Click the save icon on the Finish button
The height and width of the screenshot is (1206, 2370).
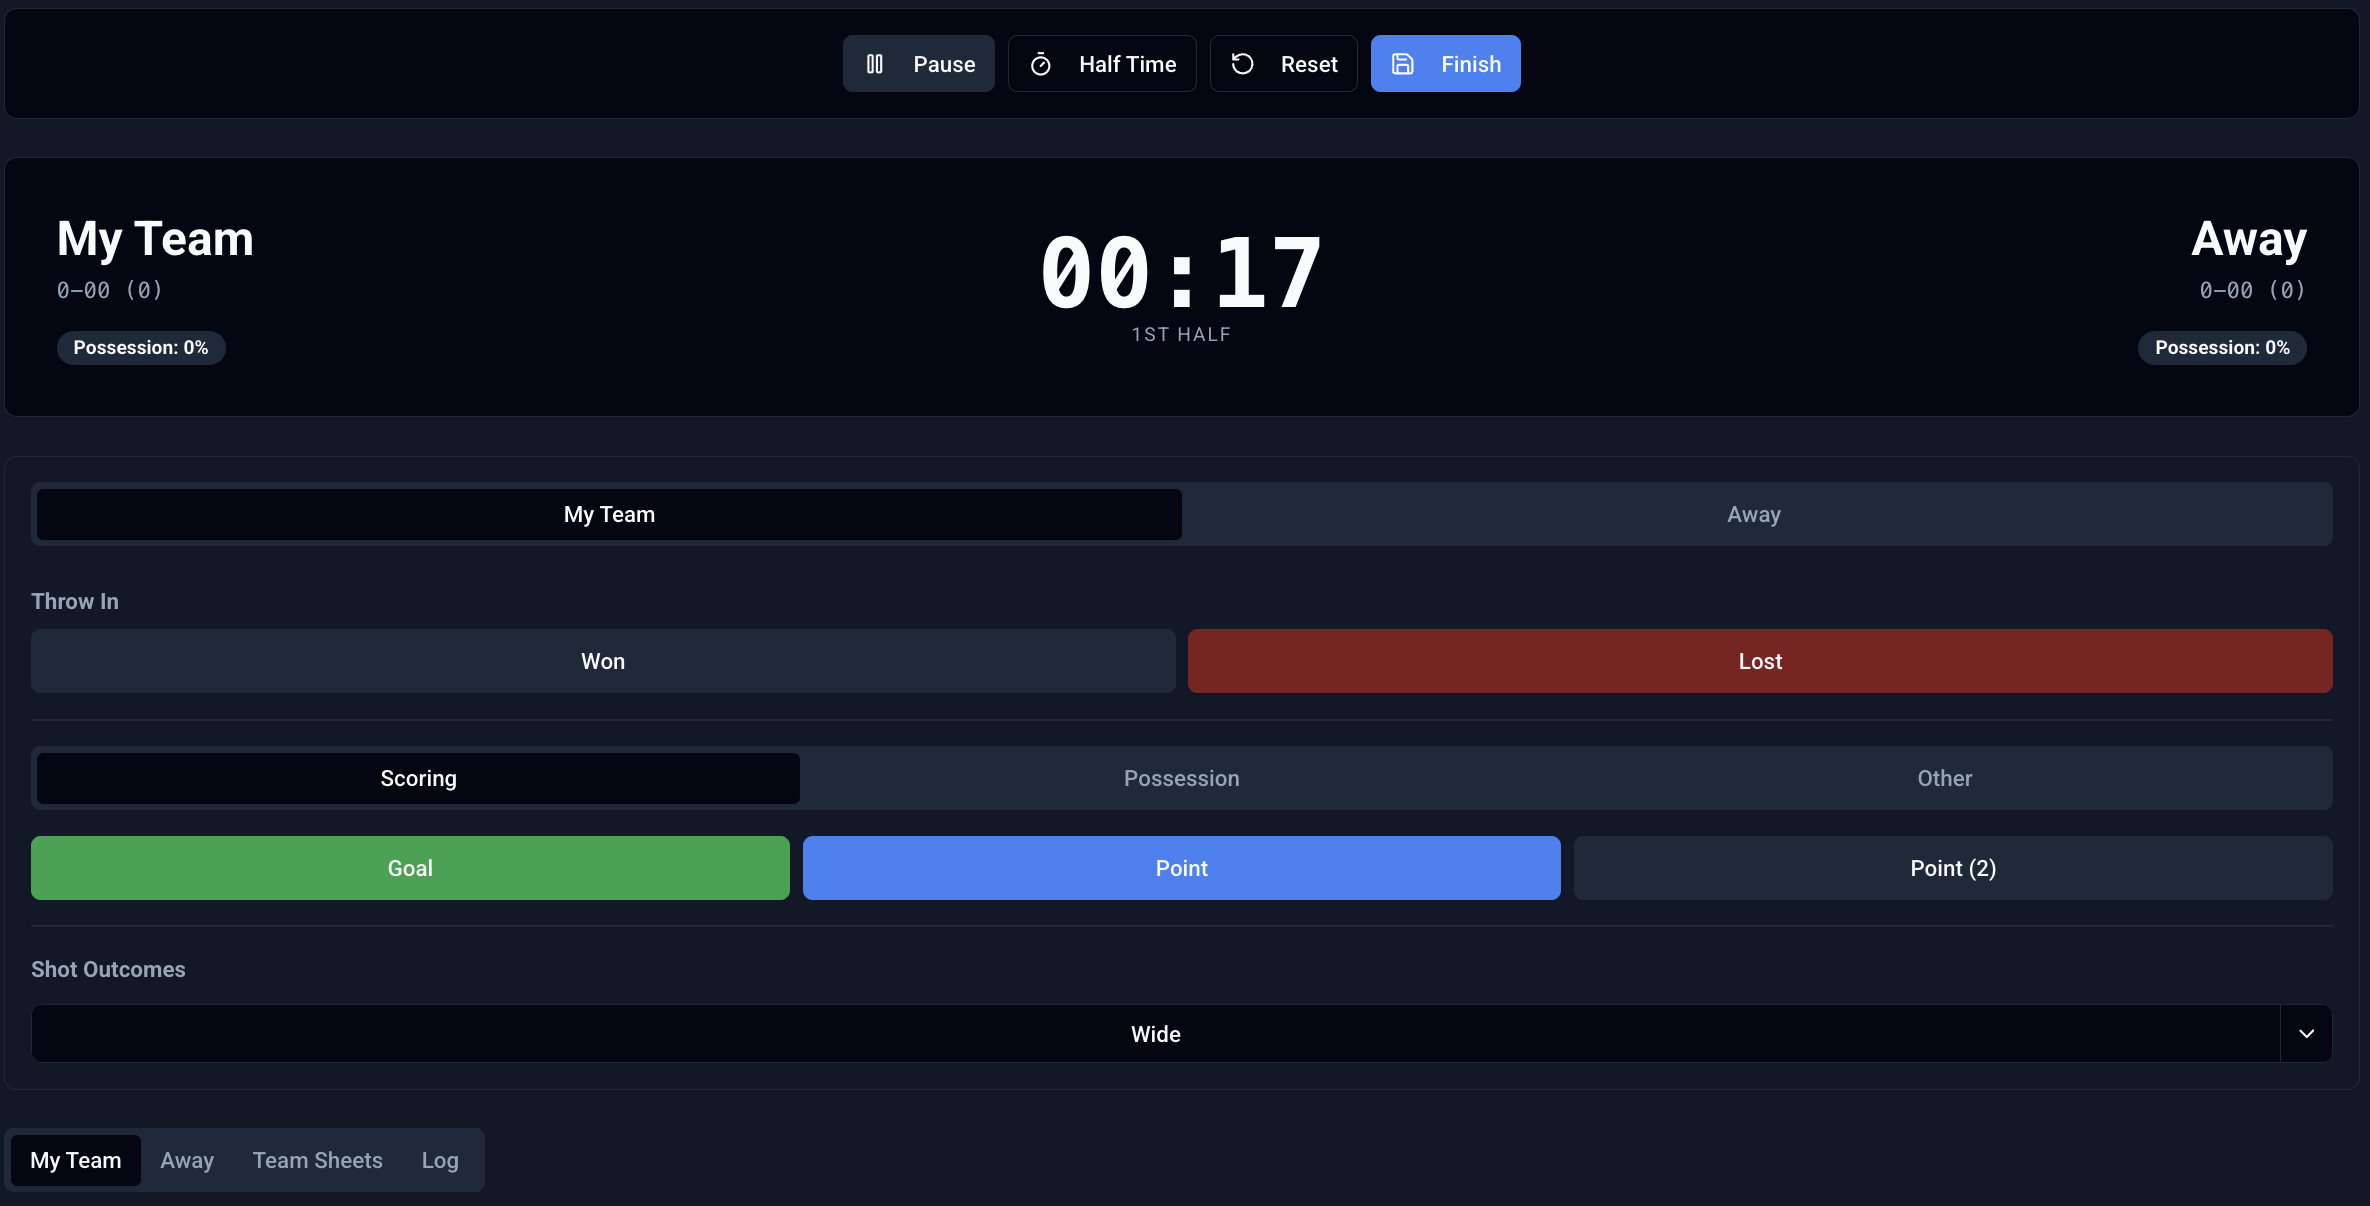pos(1402,63)
